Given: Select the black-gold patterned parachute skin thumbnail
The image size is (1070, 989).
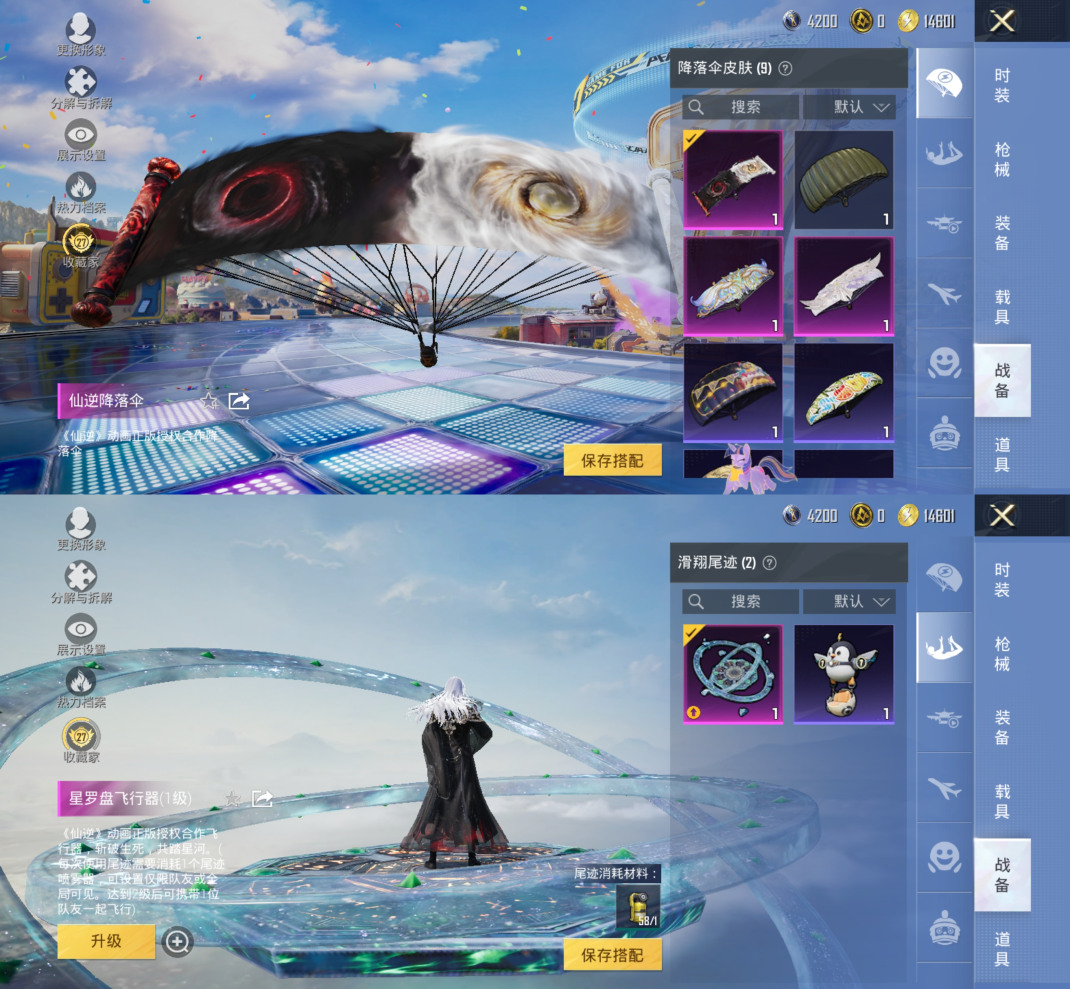Looking at the screenshot, I should point(733,392).
